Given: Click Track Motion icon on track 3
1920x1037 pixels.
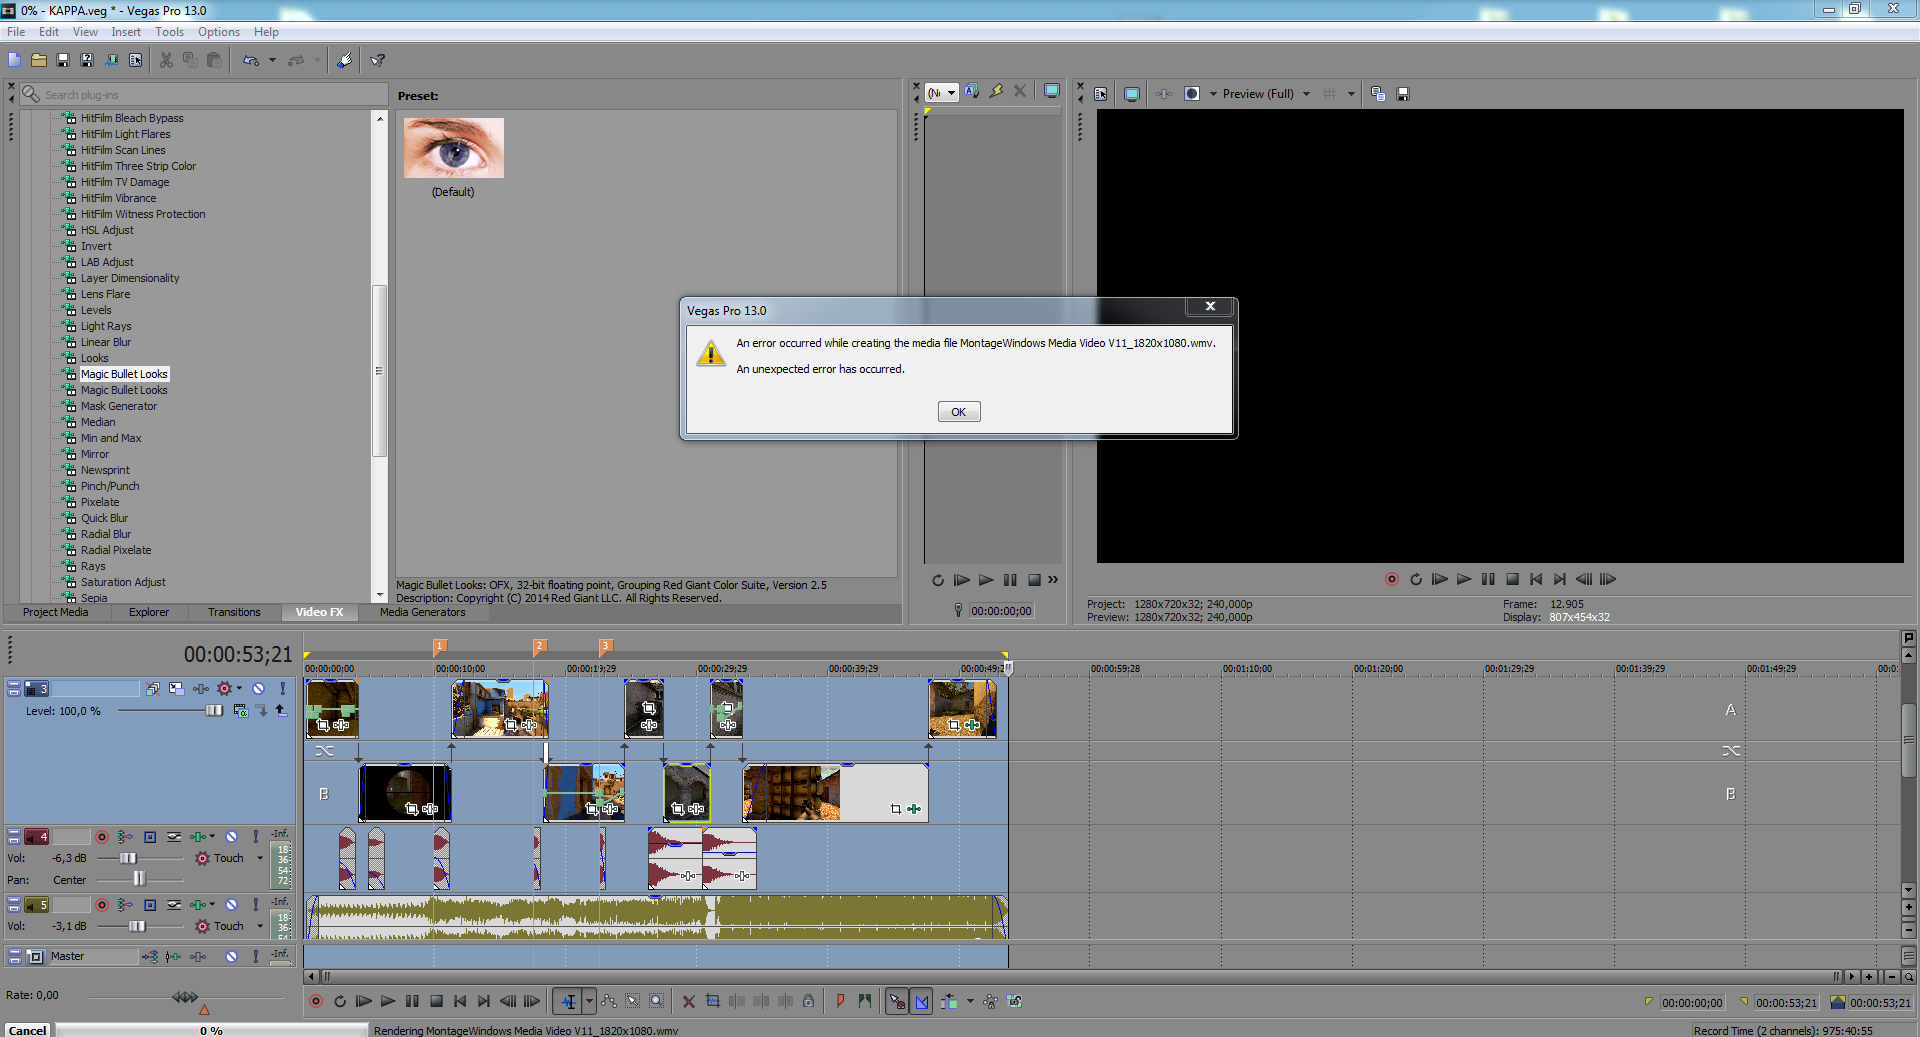Looking at the screenshot, I should [x=176, y=689].
